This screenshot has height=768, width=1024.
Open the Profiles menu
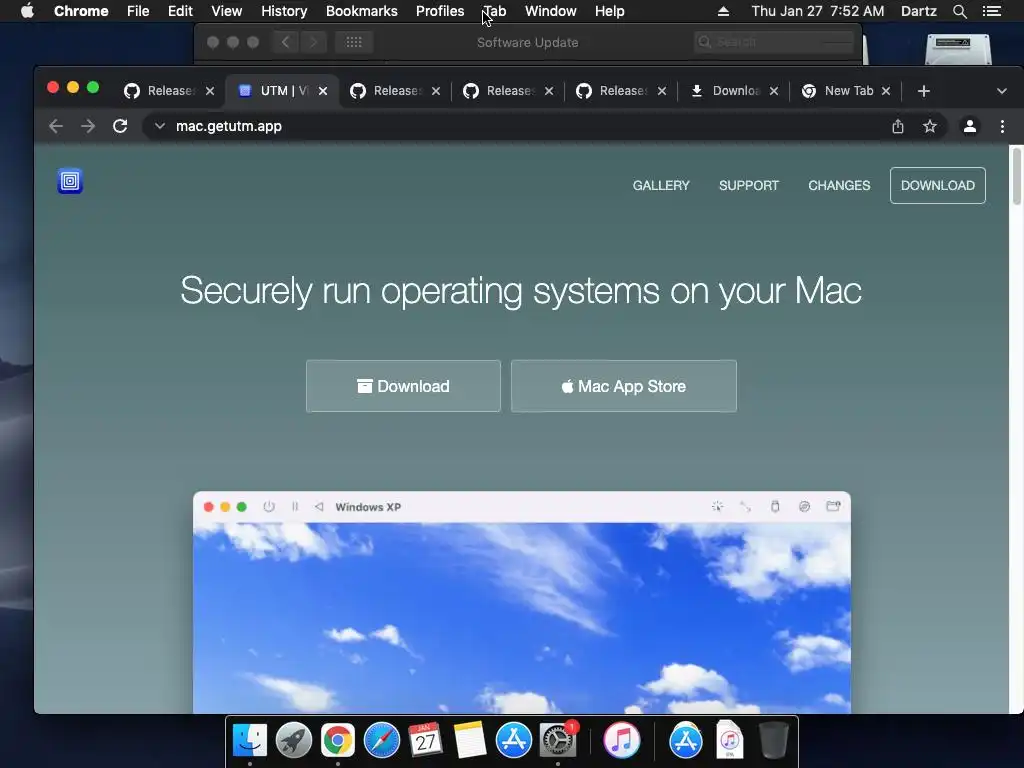click(x=440, y=11)
